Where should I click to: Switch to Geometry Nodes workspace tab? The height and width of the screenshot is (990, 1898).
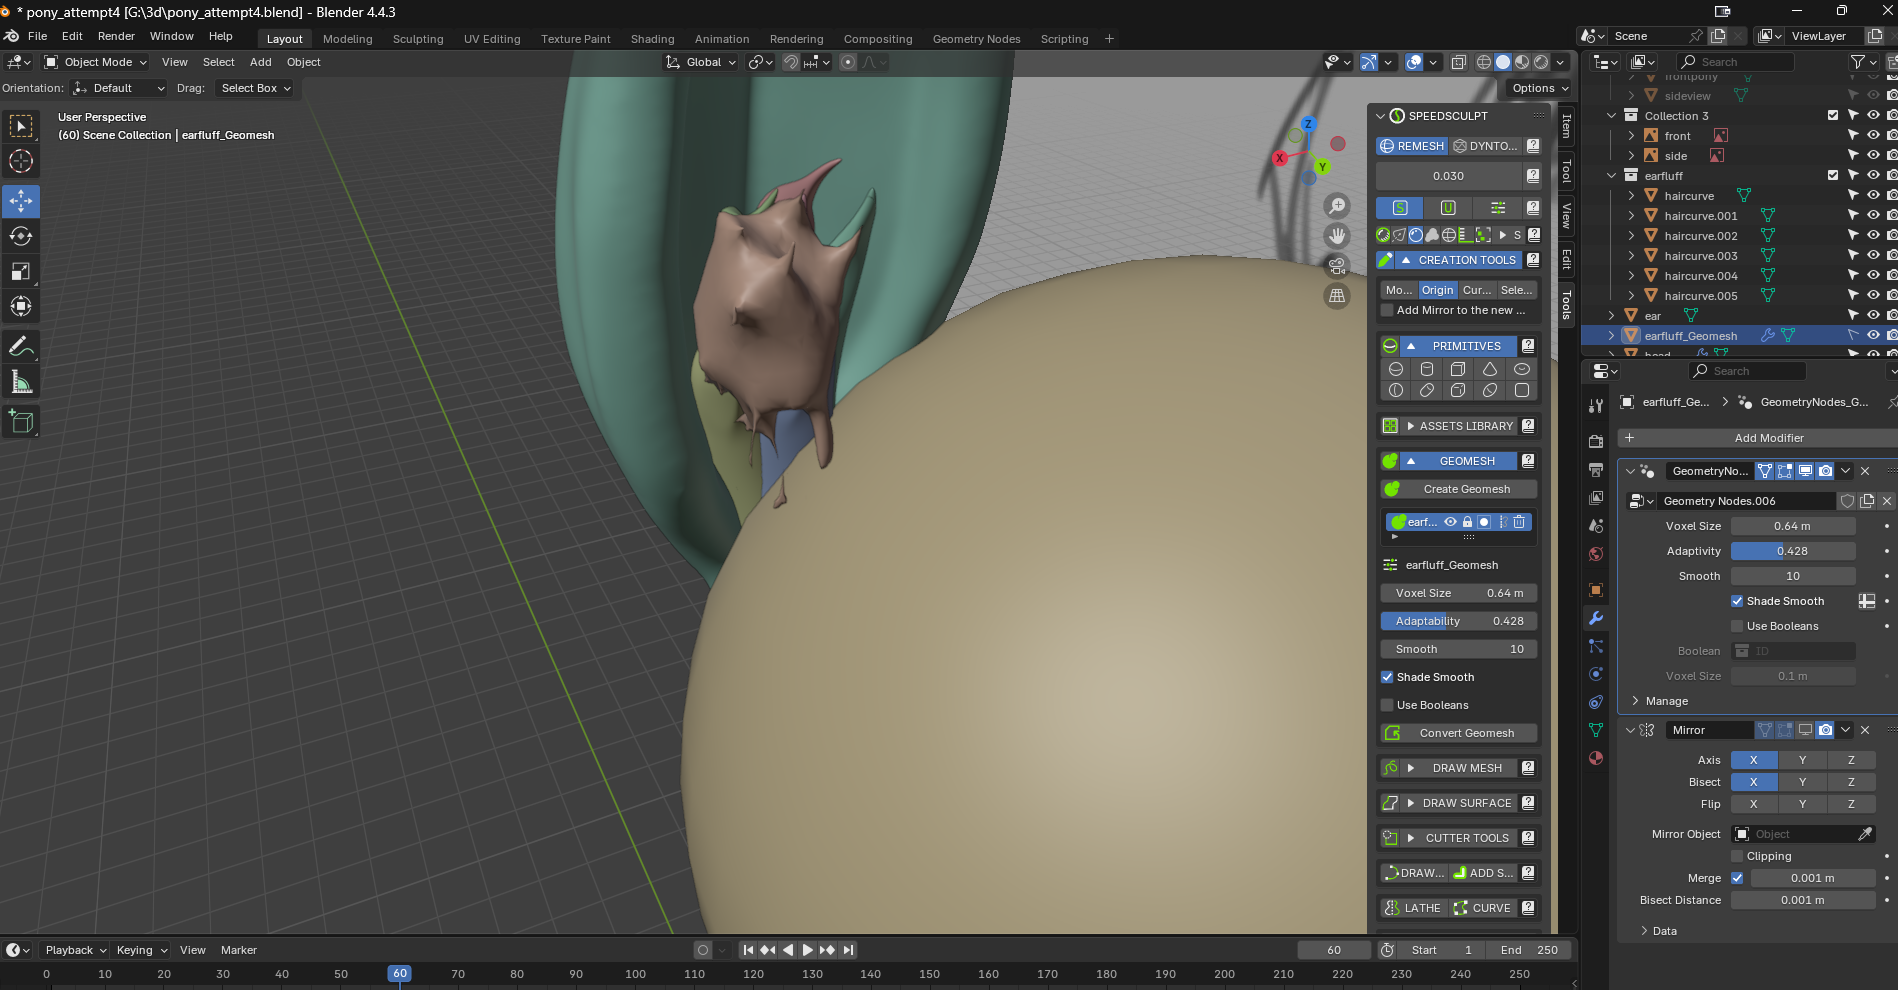pos(976,39)
